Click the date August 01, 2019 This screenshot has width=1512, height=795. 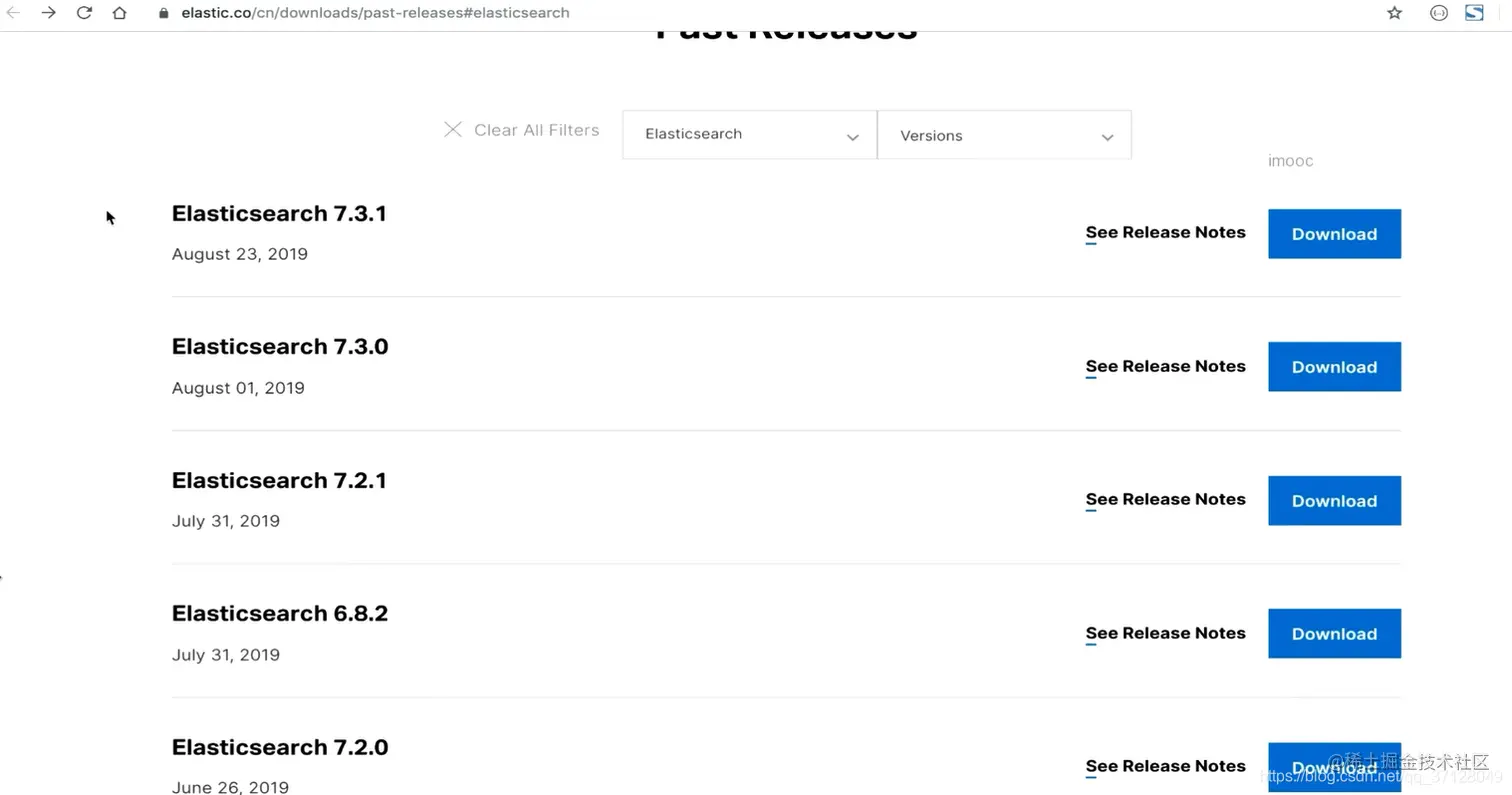click(x=238, y=388)
